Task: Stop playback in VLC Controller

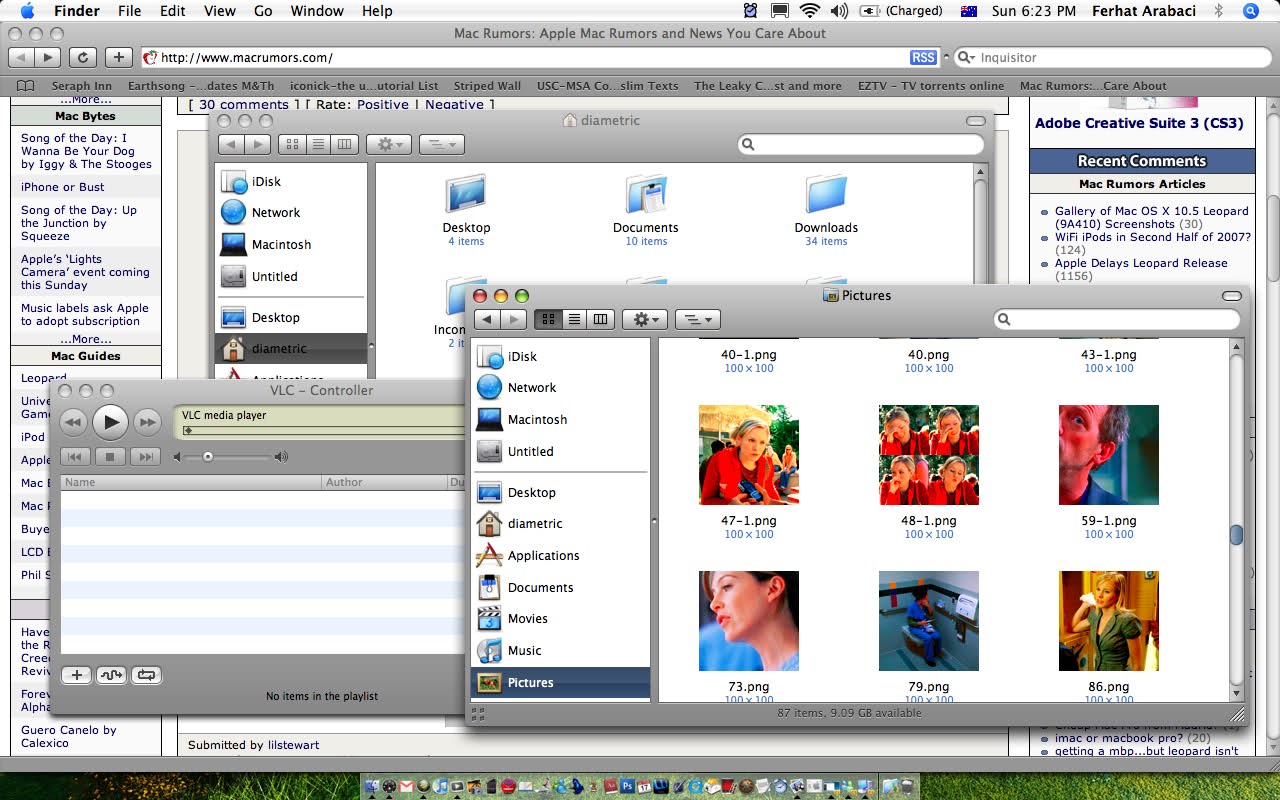Action: click(111, 457)
